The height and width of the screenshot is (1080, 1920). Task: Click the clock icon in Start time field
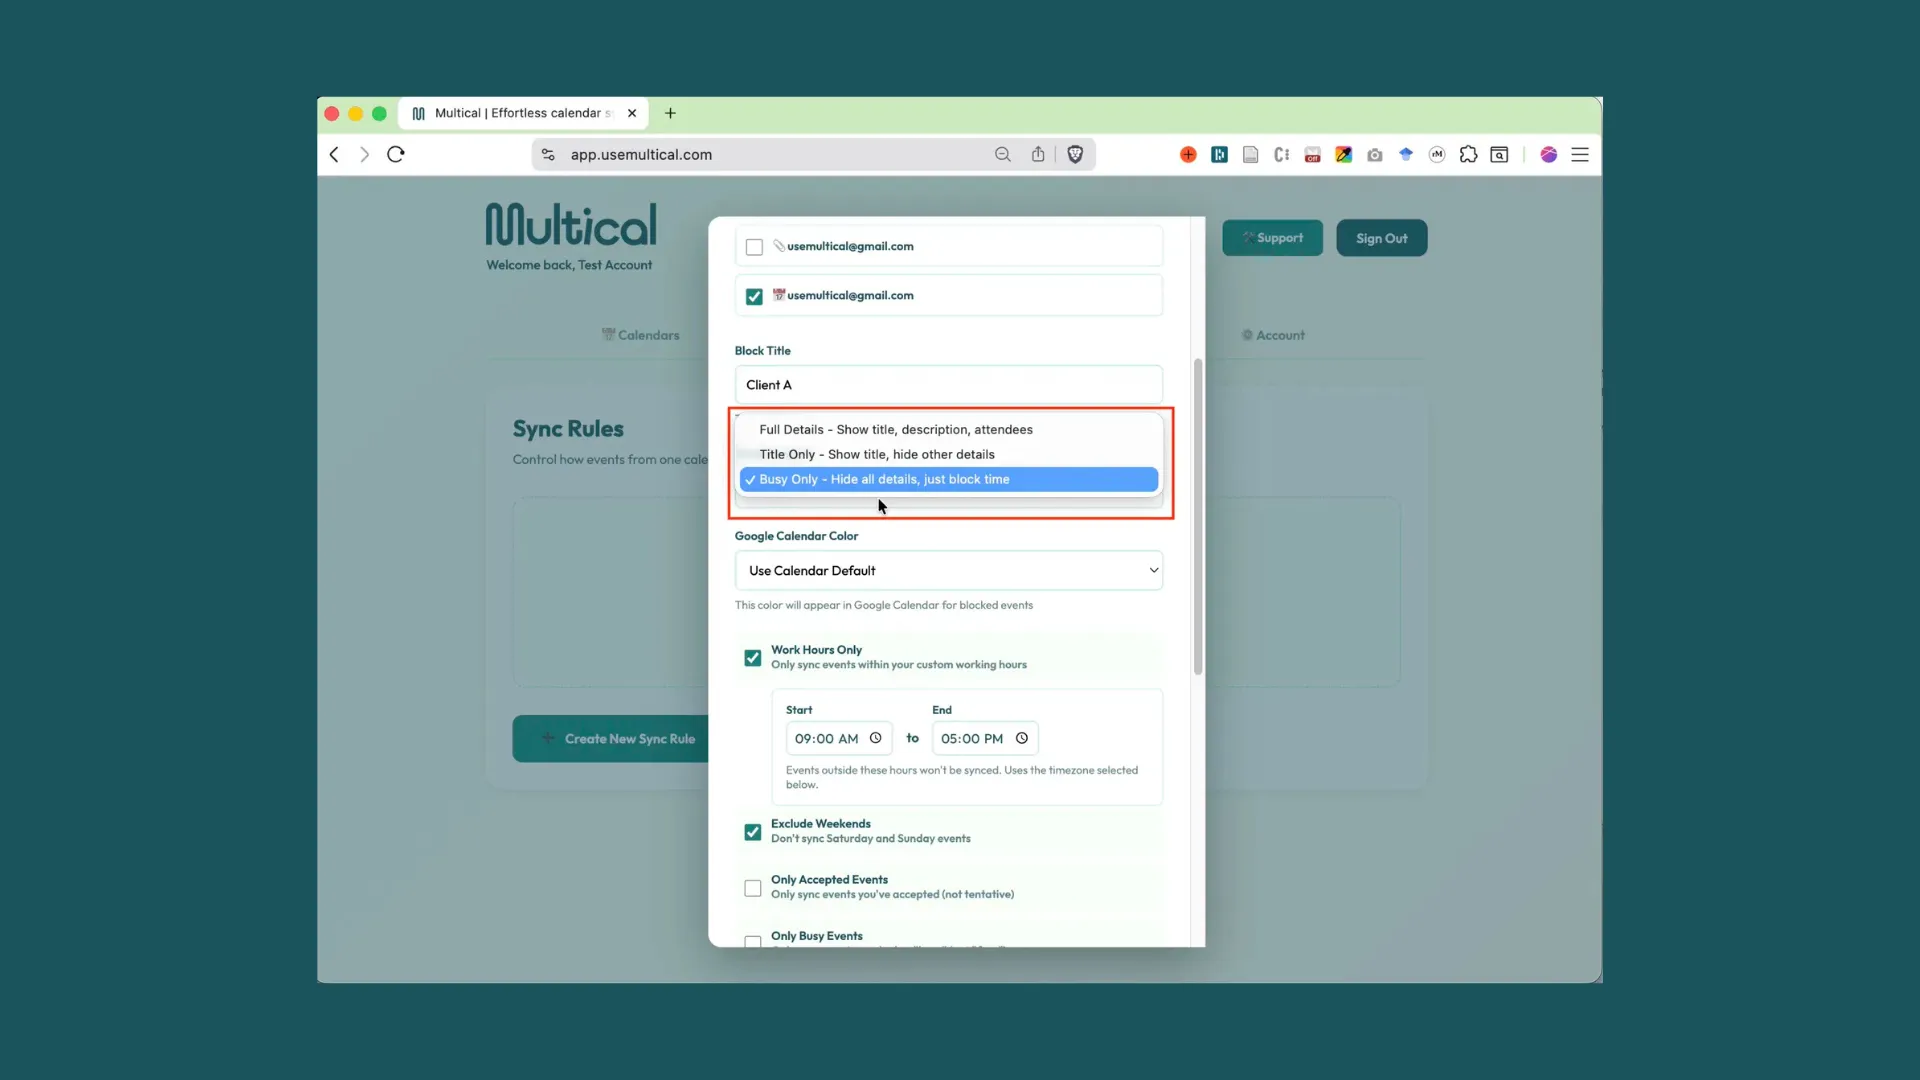(875, 738)
